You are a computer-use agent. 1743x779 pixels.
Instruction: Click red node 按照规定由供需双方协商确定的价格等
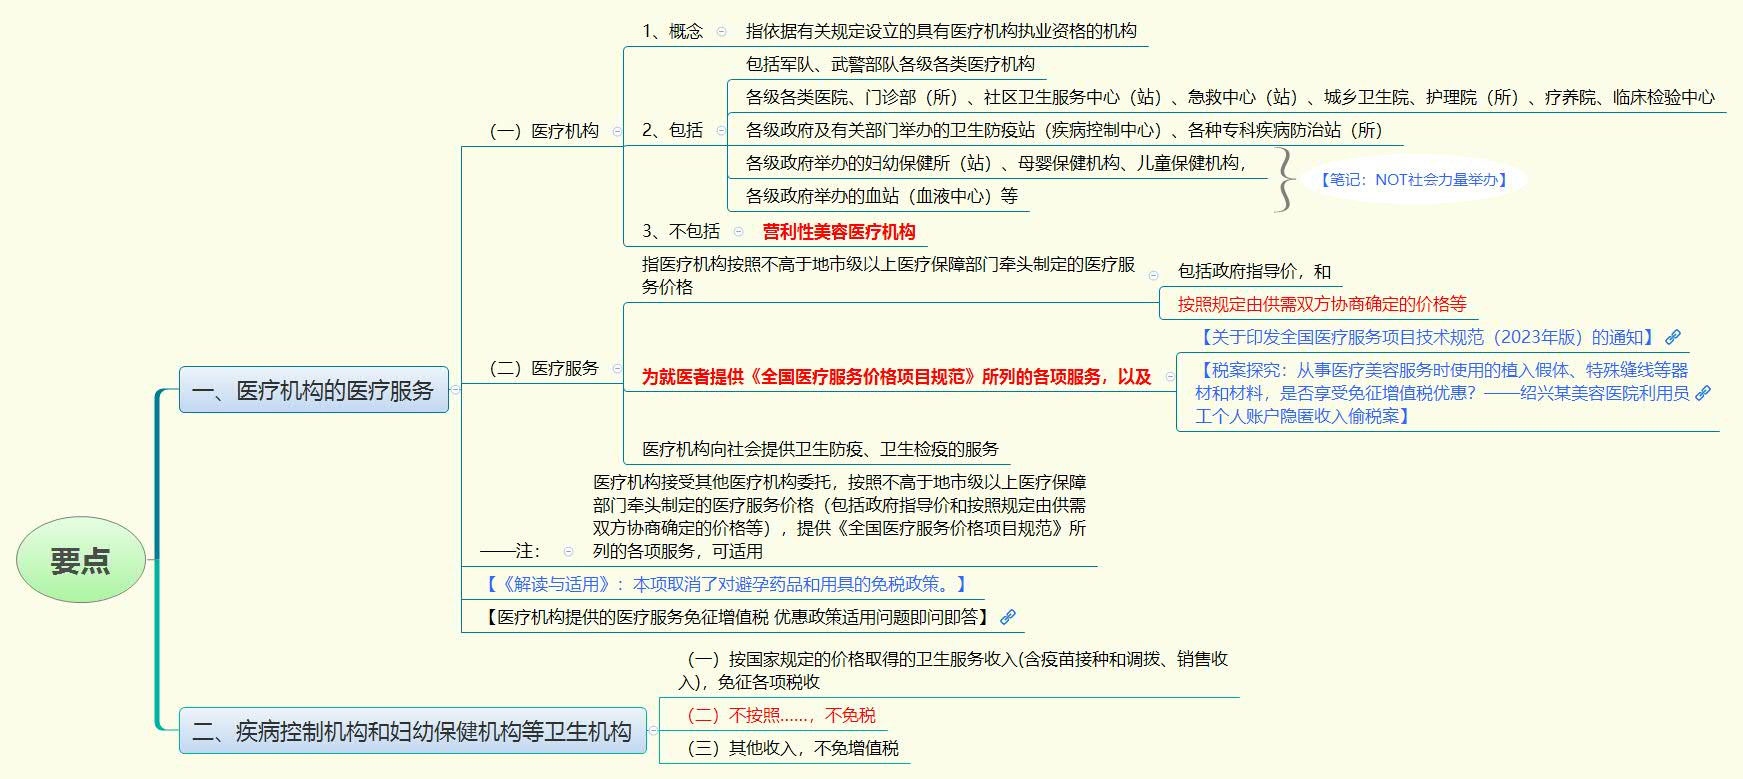coord(1322,304)
